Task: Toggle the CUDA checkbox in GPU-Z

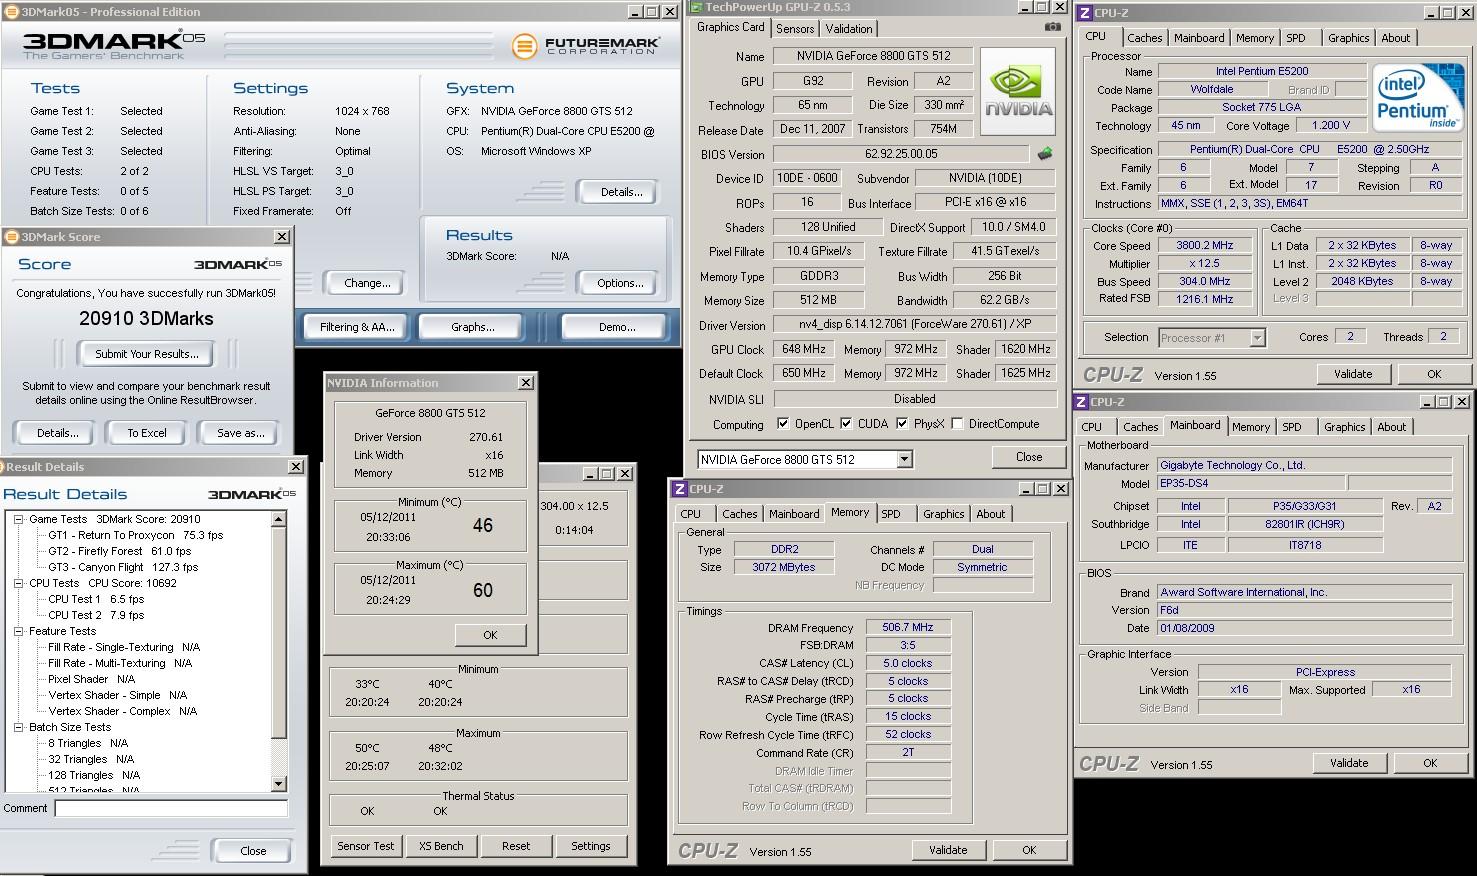Action: coord(846,424)
